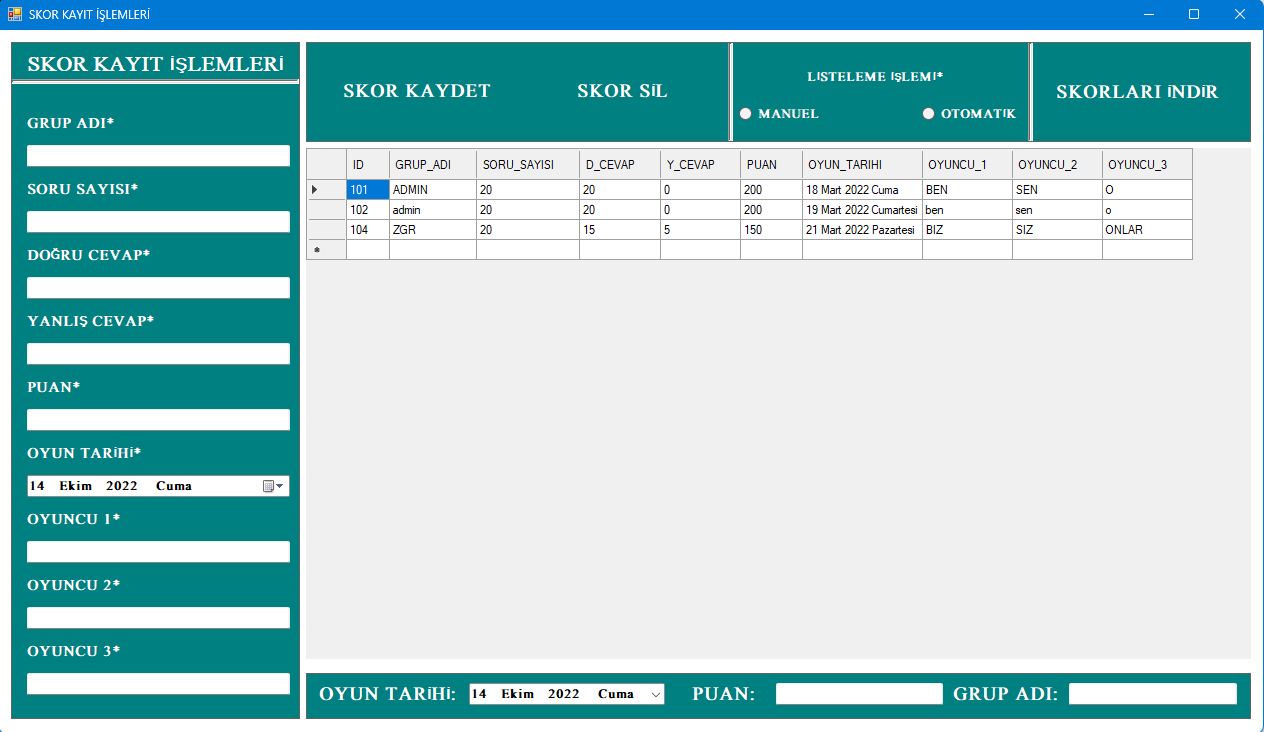This screenshot has width=1264, height=732.
Task: Sort by the OYUNCU_1 column header
Action: (x=967, y=165)
